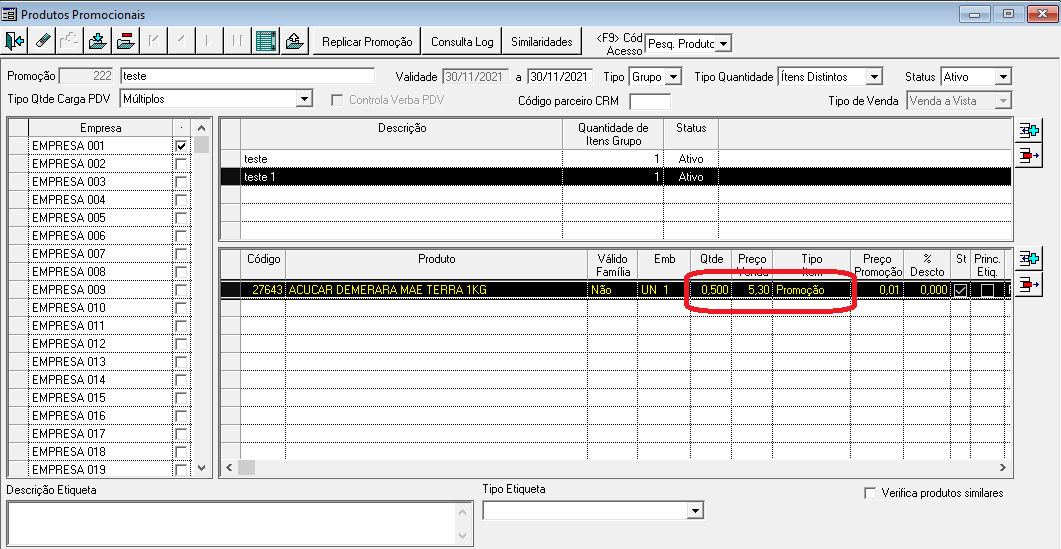Check the EMPRESA 009 checkbox
Viewport: 1061px width, 549px height.
(x=181, y=290)
